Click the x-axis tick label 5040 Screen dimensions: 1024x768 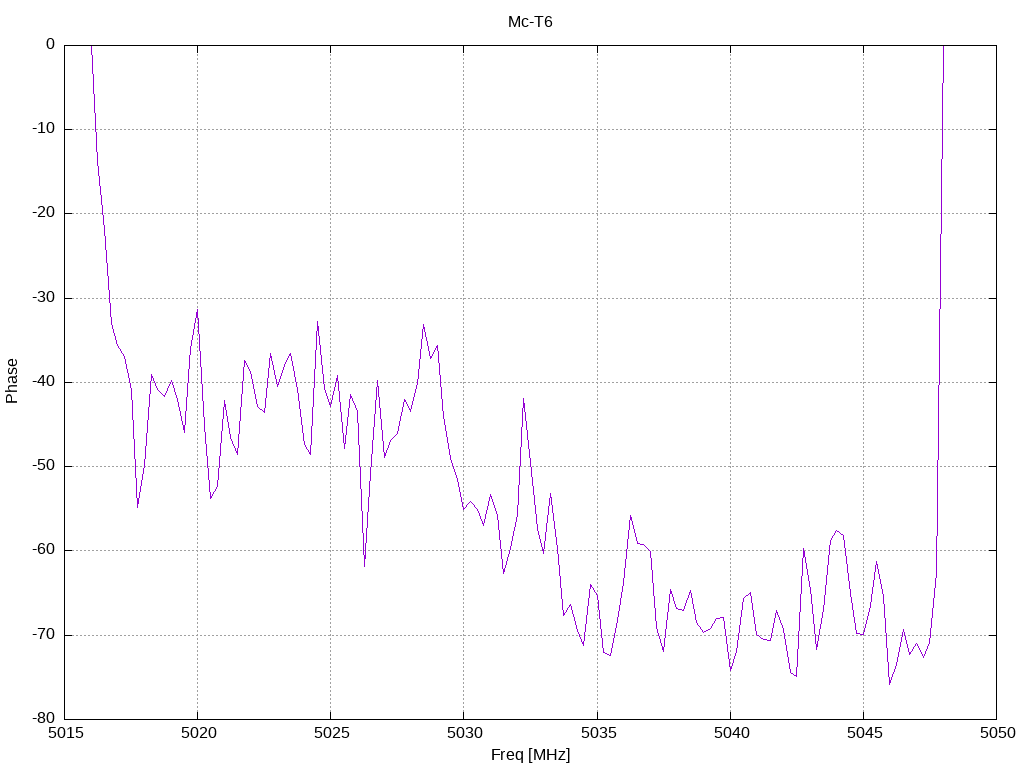pos(731,733)
